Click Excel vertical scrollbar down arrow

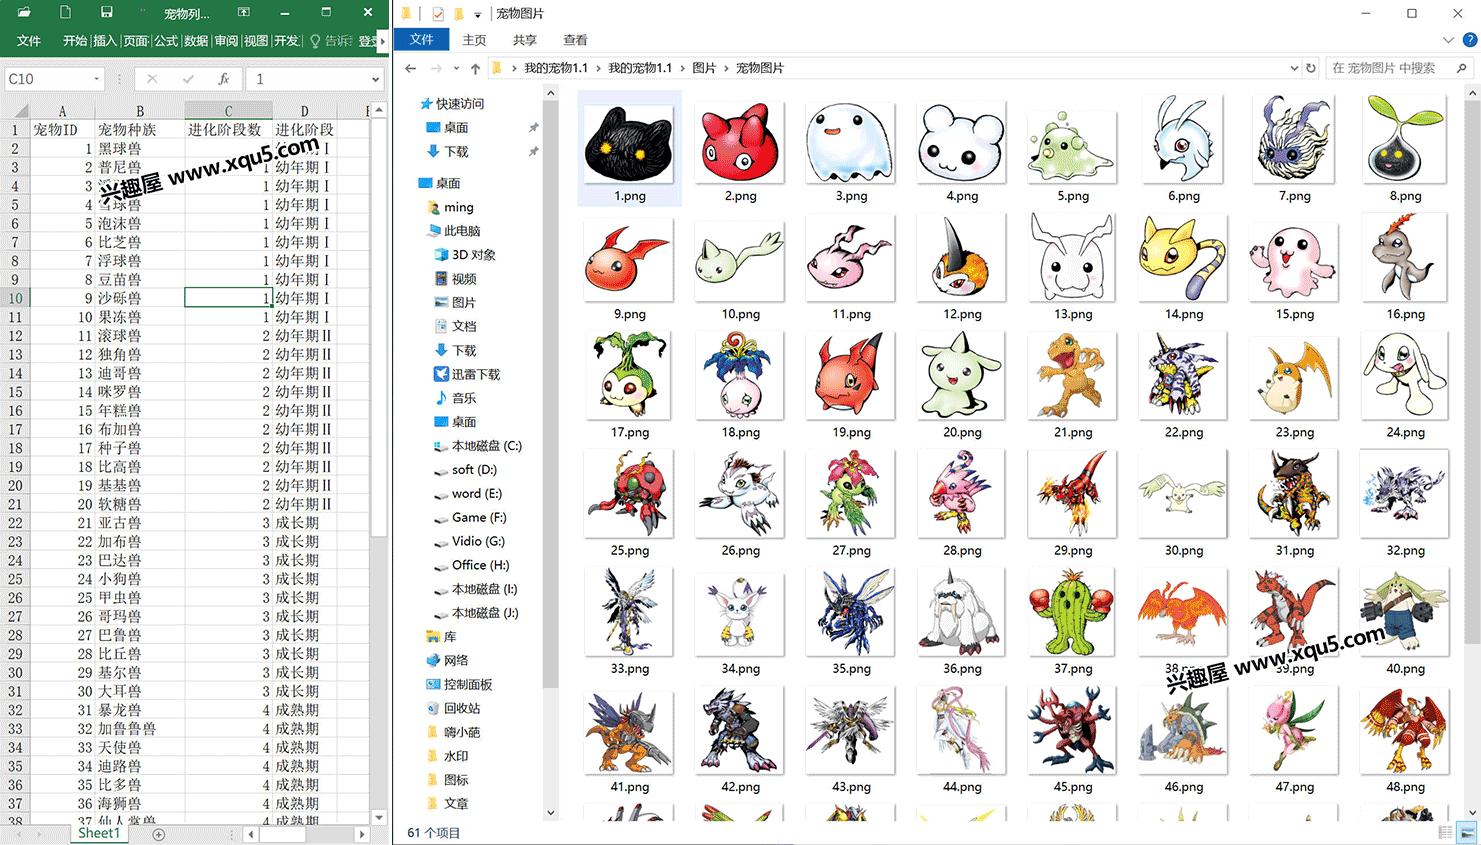(x=379, y=817)
